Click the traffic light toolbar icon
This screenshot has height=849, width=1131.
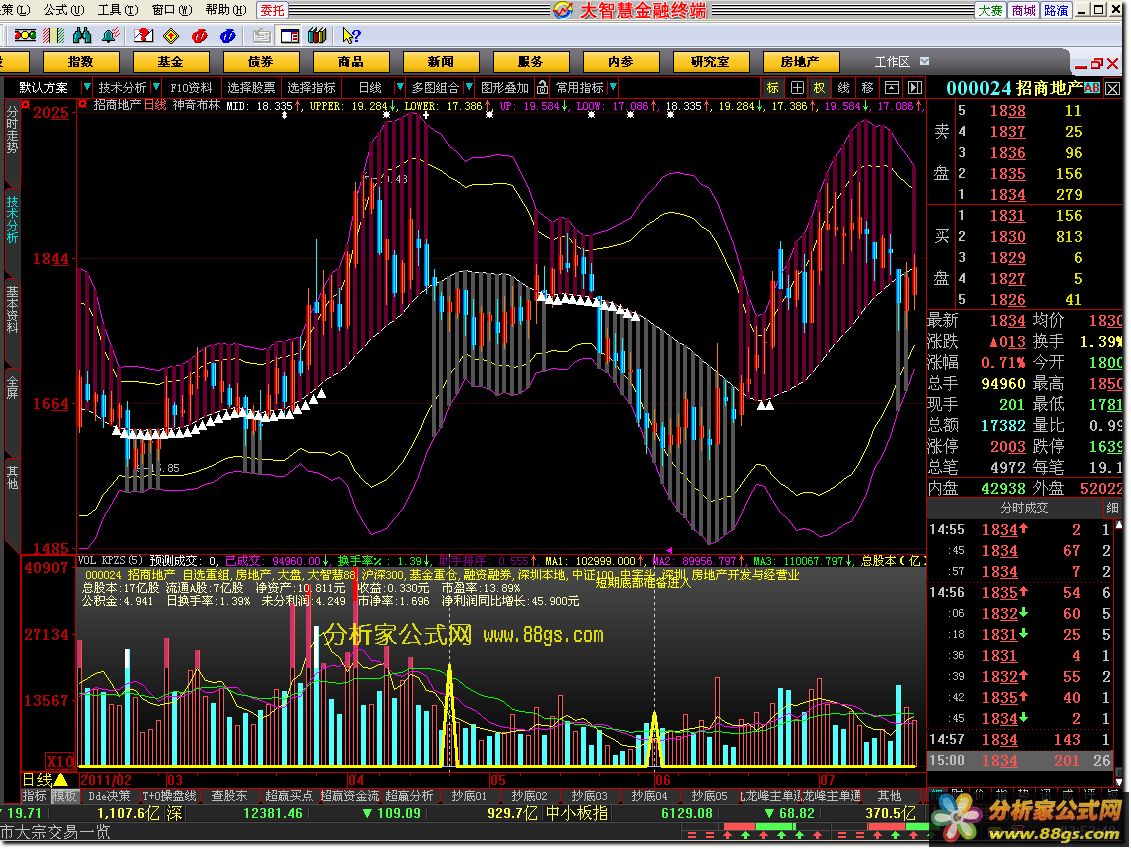(x=25, y=35)
